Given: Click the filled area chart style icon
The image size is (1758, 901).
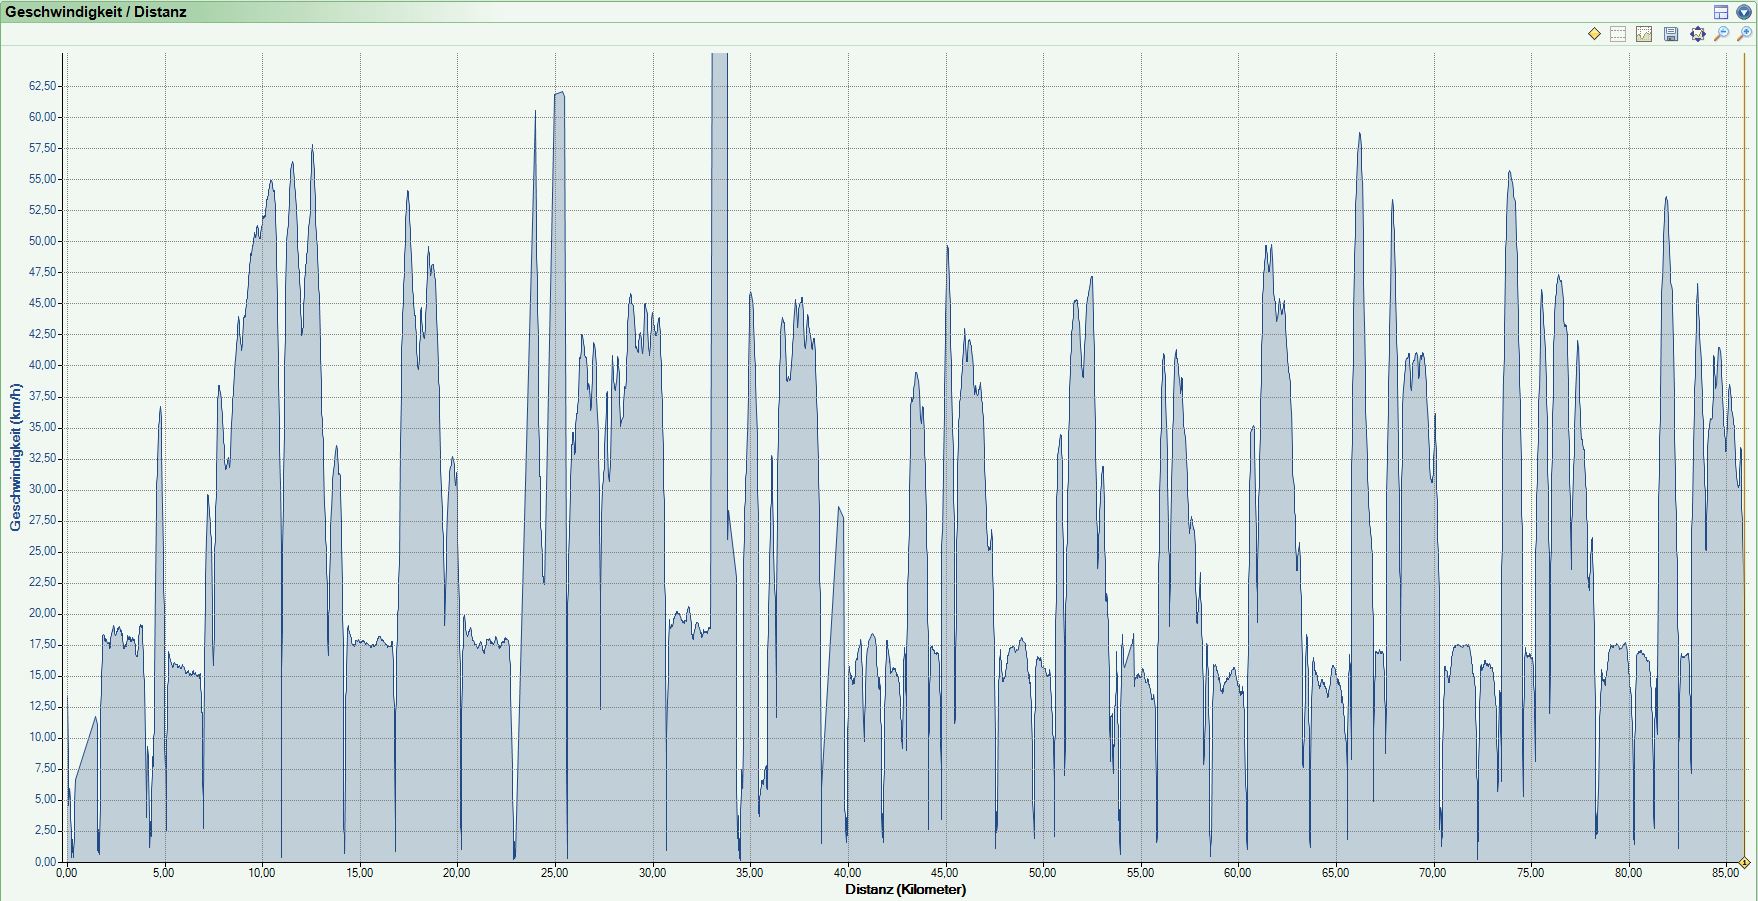Looking at the screenshot, I should 1644,34.
